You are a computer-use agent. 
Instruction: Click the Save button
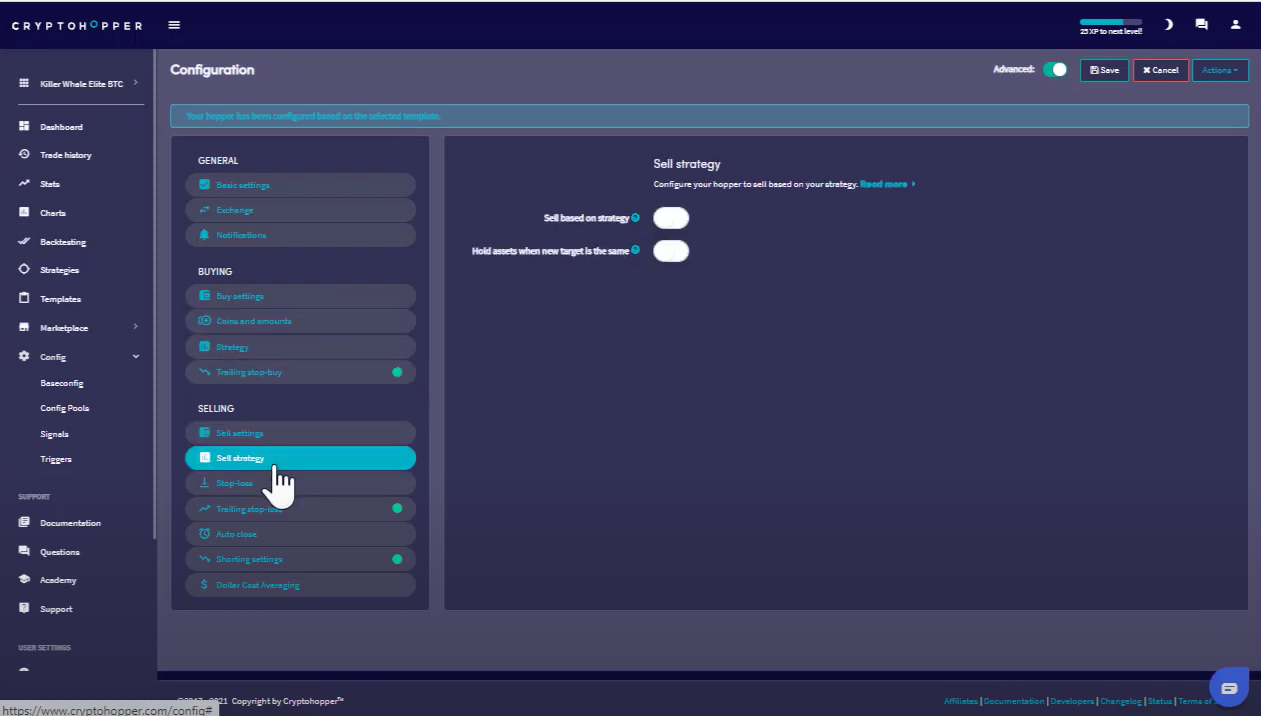point(1104,70)
